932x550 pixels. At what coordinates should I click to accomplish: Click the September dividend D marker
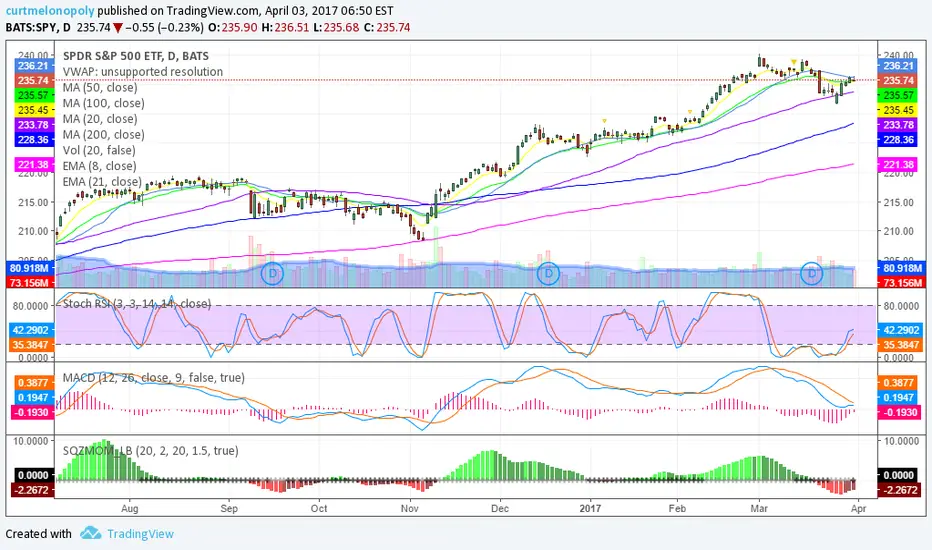[x=273, y=274]
